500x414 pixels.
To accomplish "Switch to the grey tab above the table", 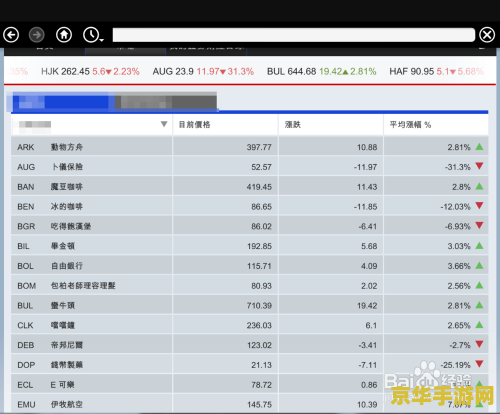I will [166, 102].
